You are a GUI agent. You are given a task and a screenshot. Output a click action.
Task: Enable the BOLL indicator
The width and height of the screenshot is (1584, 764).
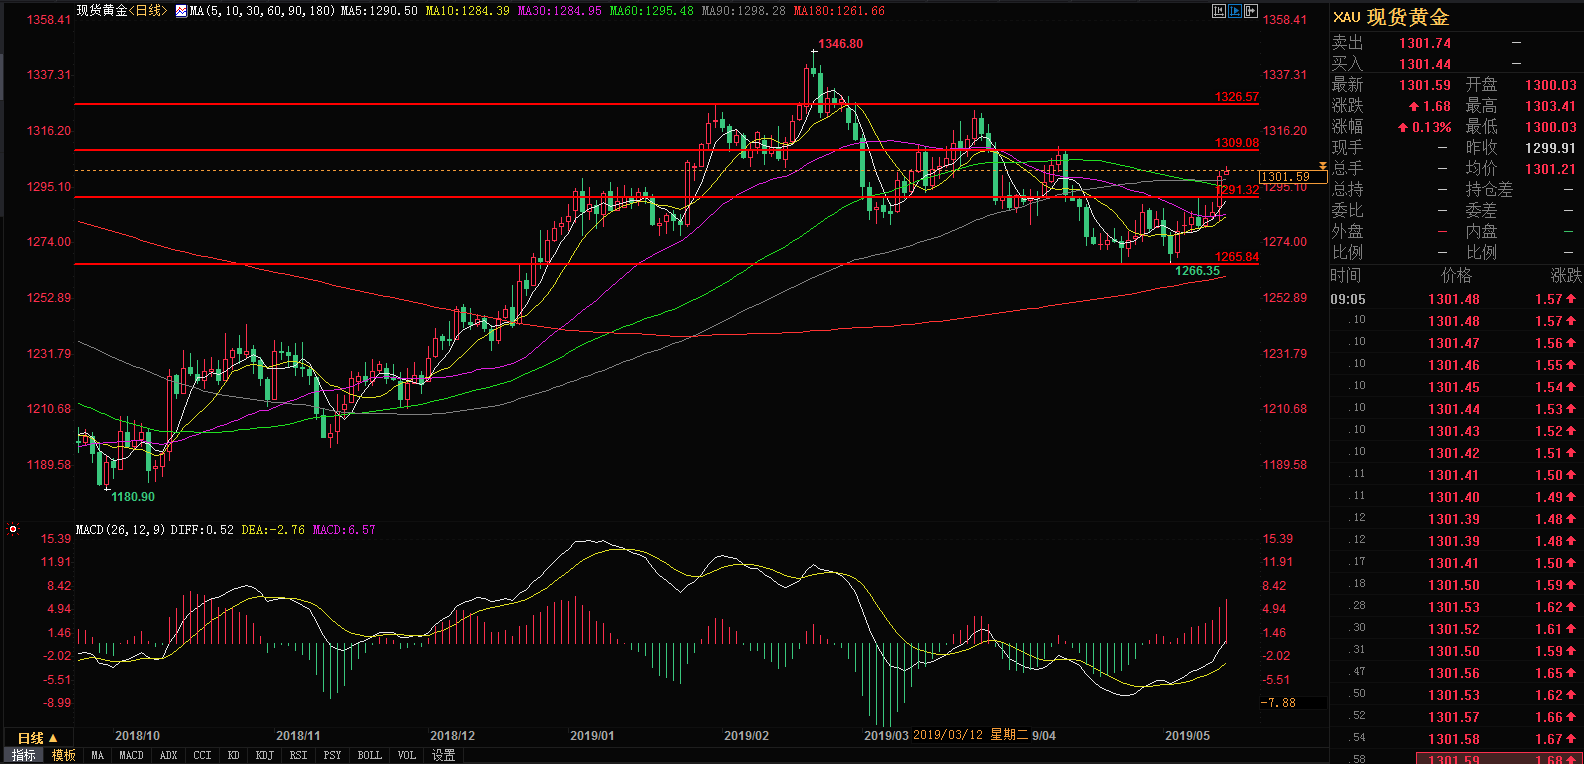[369, 755]
